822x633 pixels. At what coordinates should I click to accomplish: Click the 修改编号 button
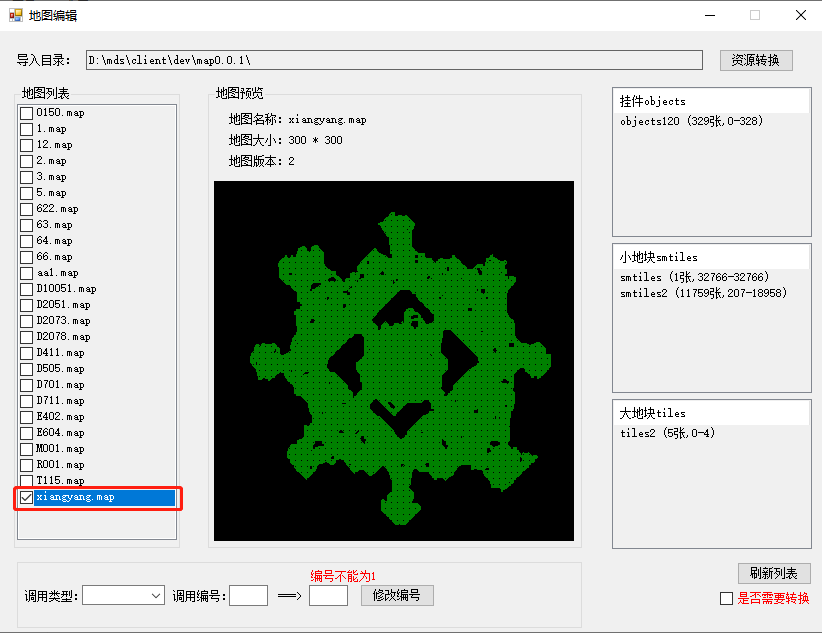coord(397,596)
